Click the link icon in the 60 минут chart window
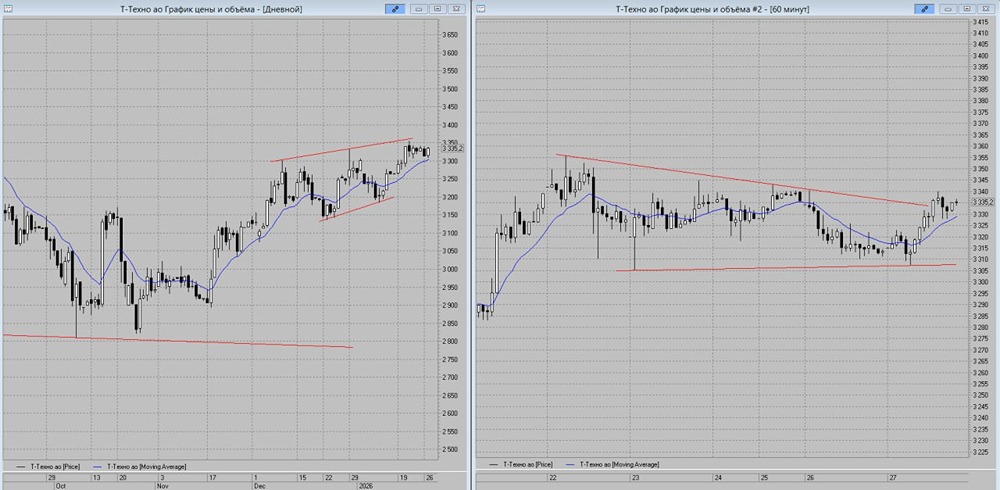 (x=924, y=9)
